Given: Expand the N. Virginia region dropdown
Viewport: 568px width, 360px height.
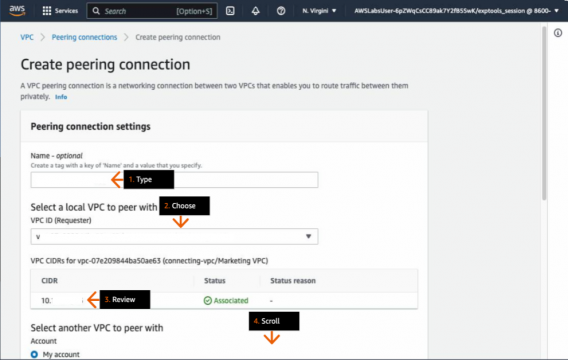Looking at the screenshot, I should pos(319,11).
